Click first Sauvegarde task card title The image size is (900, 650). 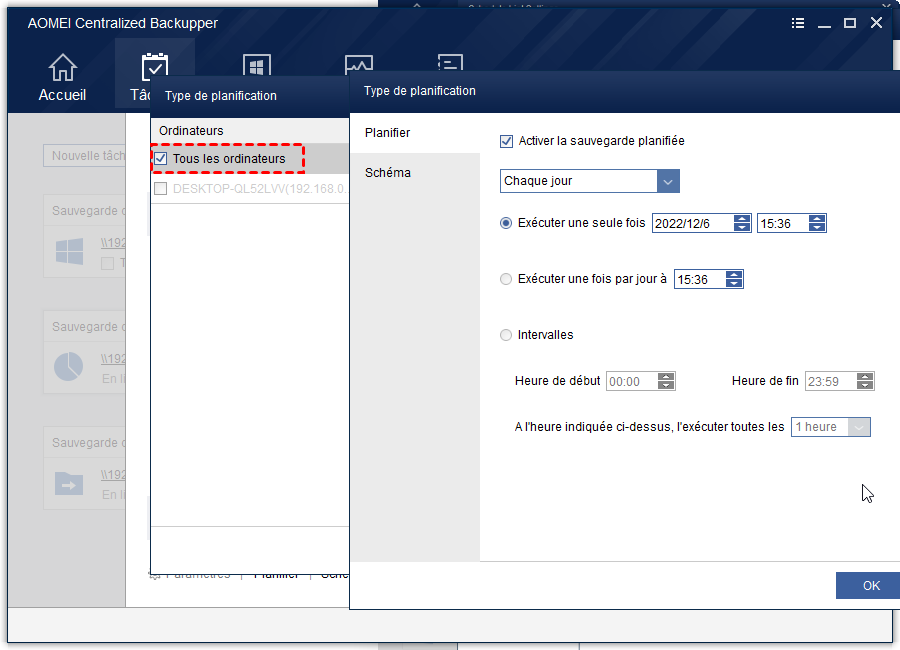(88, 211)
